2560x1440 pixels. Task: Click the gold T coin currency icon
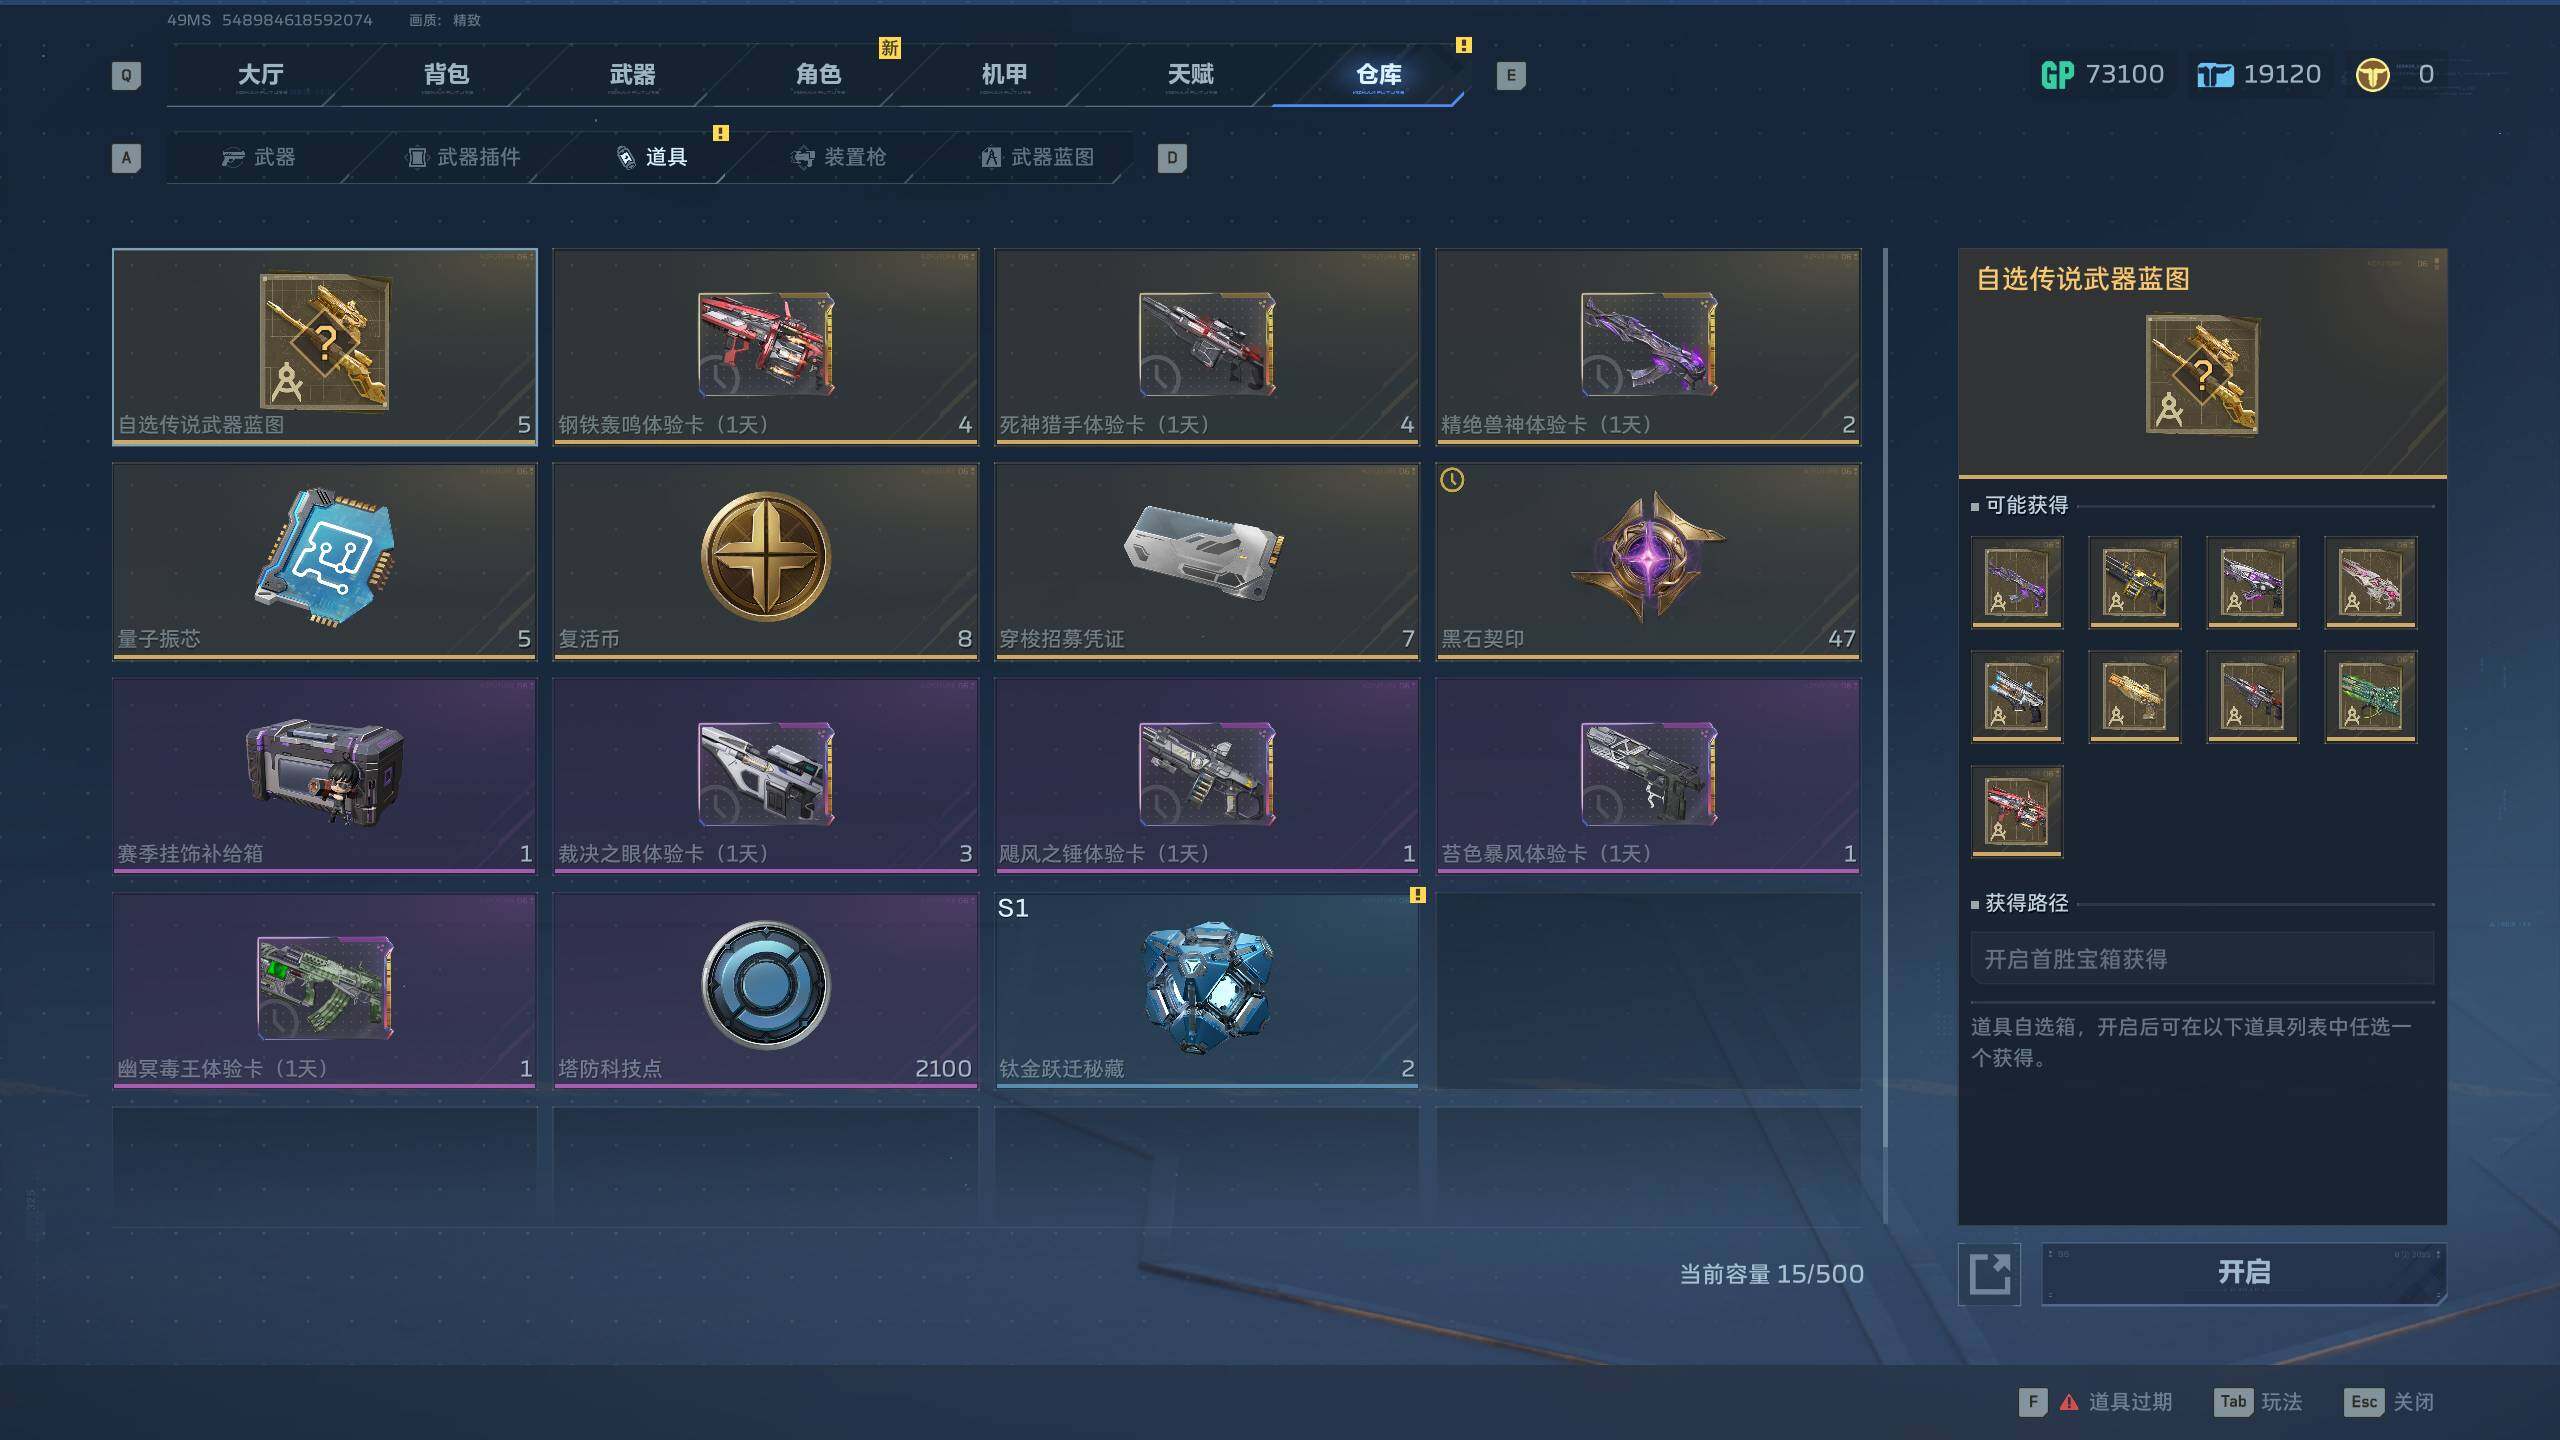tap(2372, 75)
